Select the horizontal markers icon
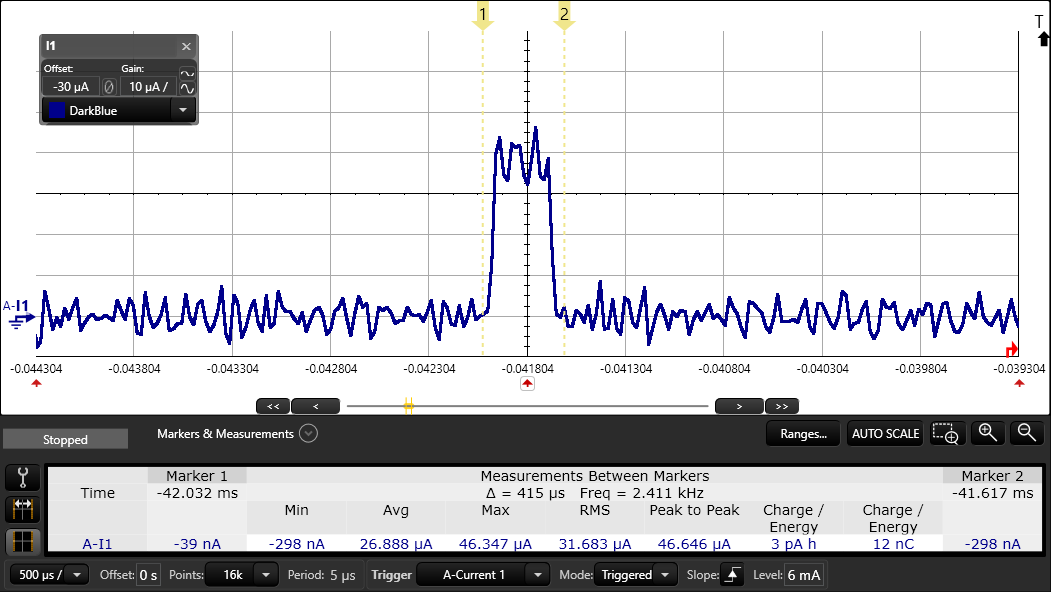This screenshot has width=1051, height=592. 22,509
